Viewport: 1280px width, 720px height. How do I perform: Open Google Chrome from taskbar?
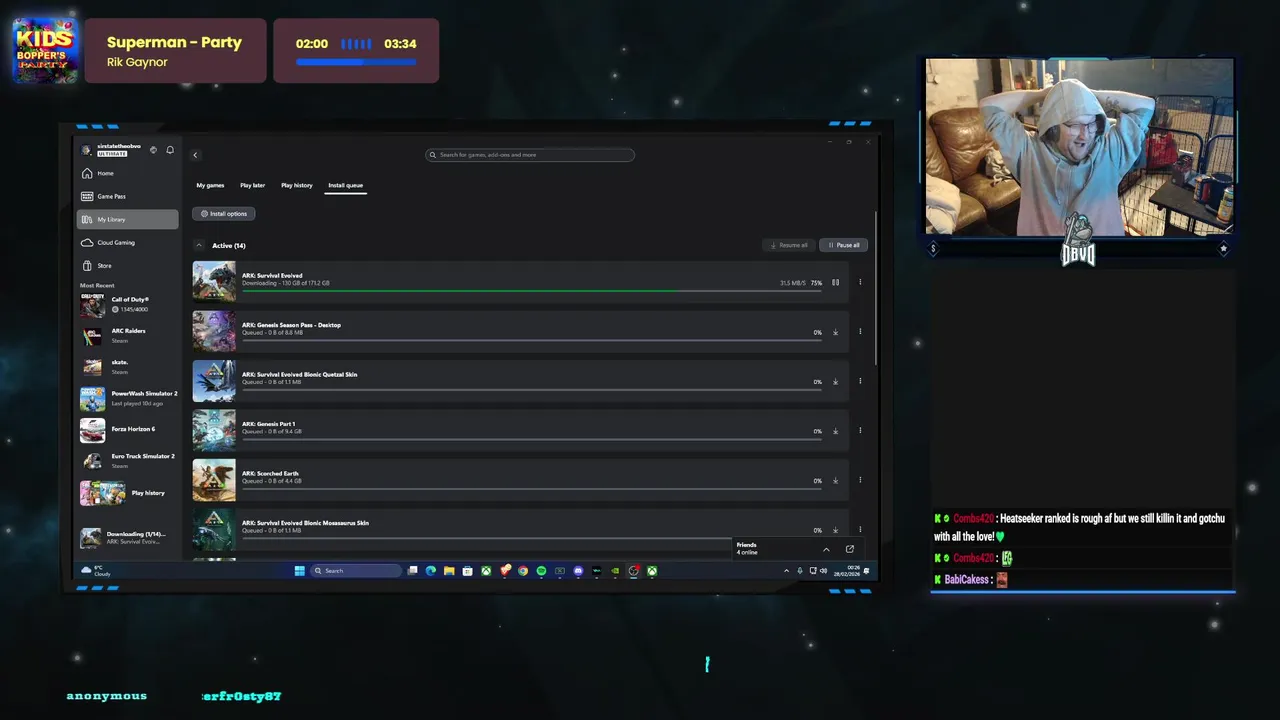click(523, 571)
